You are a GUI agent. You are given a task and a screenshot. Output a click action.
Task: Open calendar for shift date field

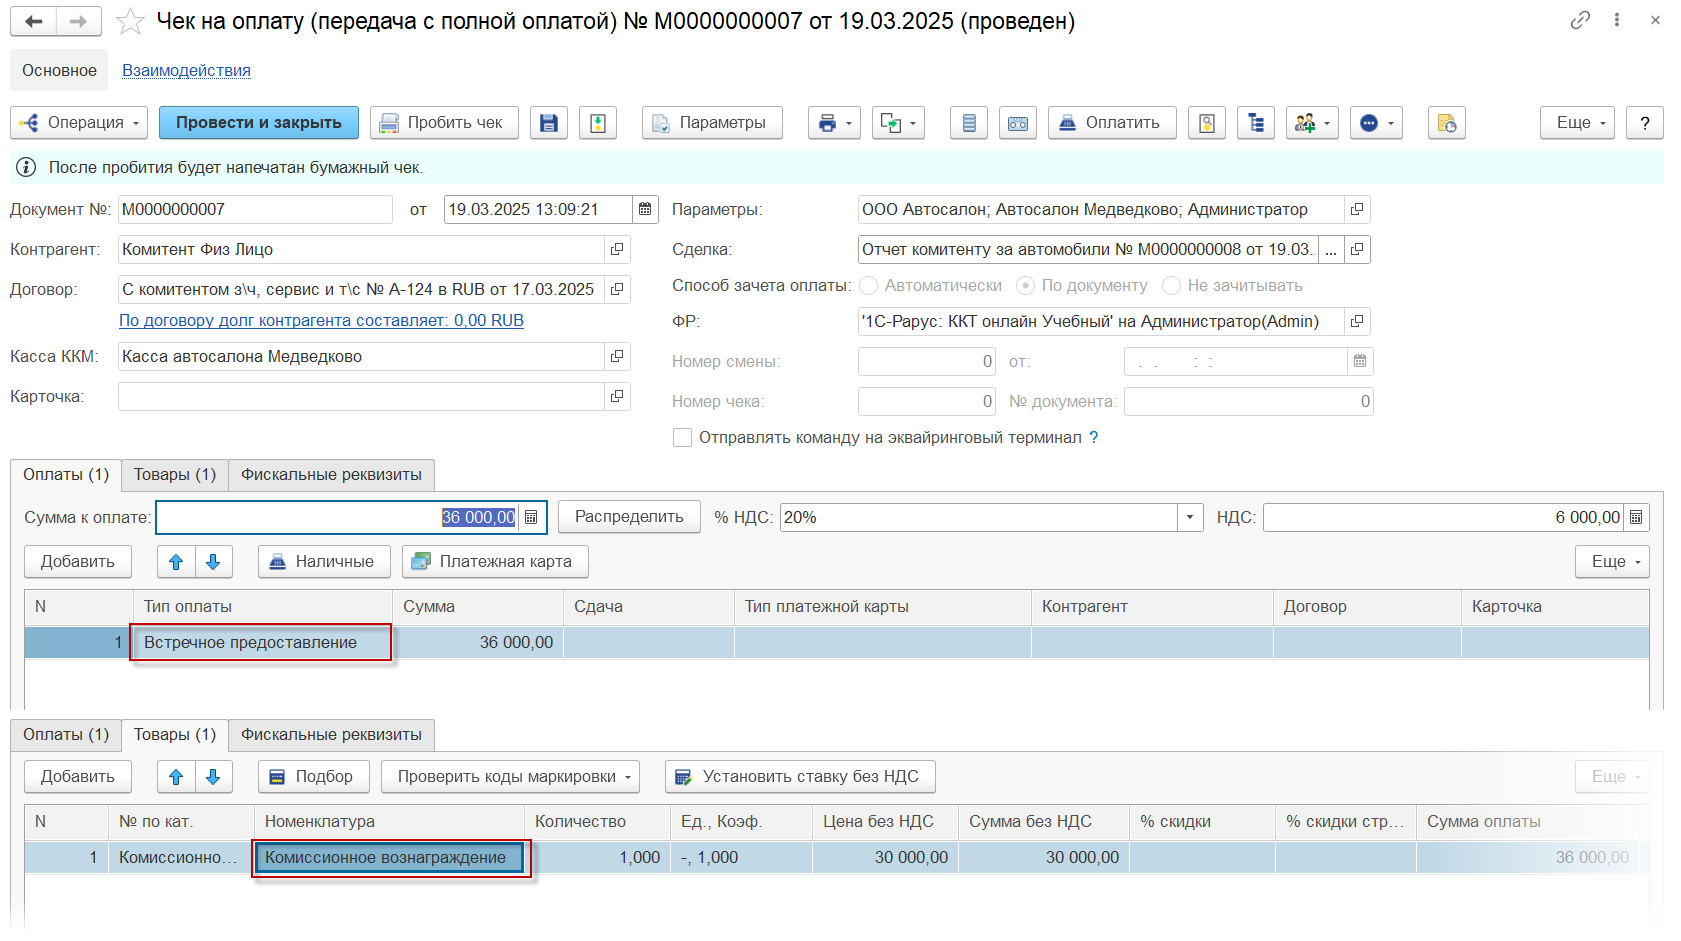point(1360,361)
